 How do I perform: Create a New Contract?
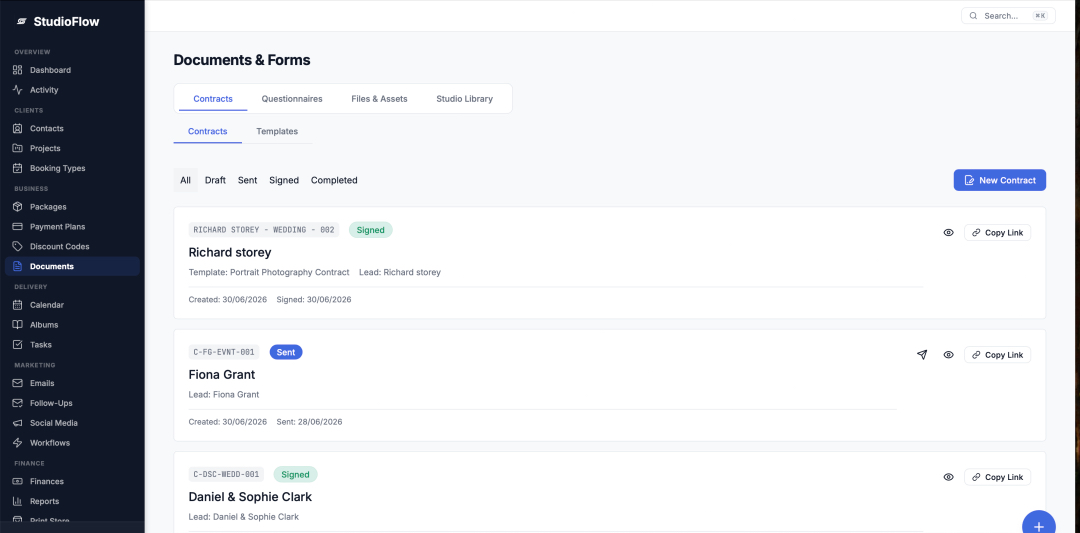point(999,180)
